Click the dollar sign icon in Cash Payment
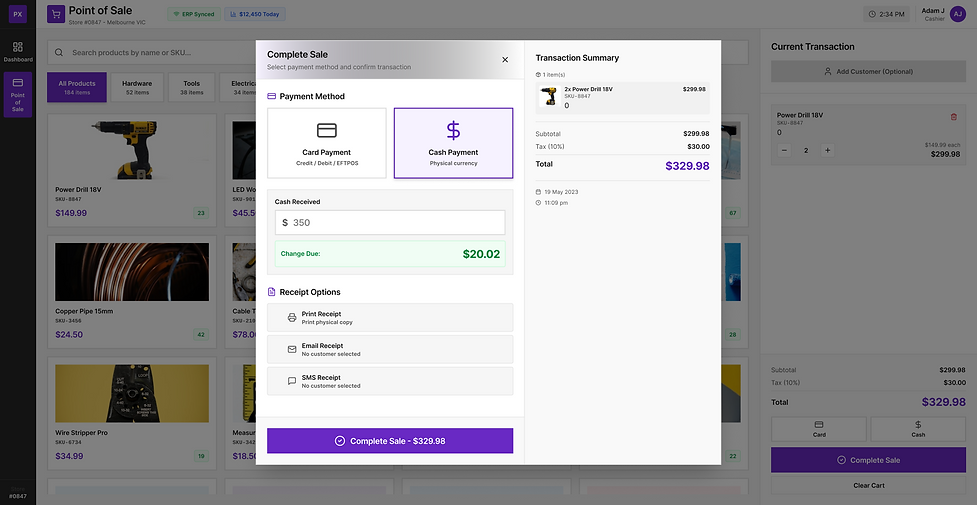Screen dimensions: 977x505 click(x=453, y=130)
